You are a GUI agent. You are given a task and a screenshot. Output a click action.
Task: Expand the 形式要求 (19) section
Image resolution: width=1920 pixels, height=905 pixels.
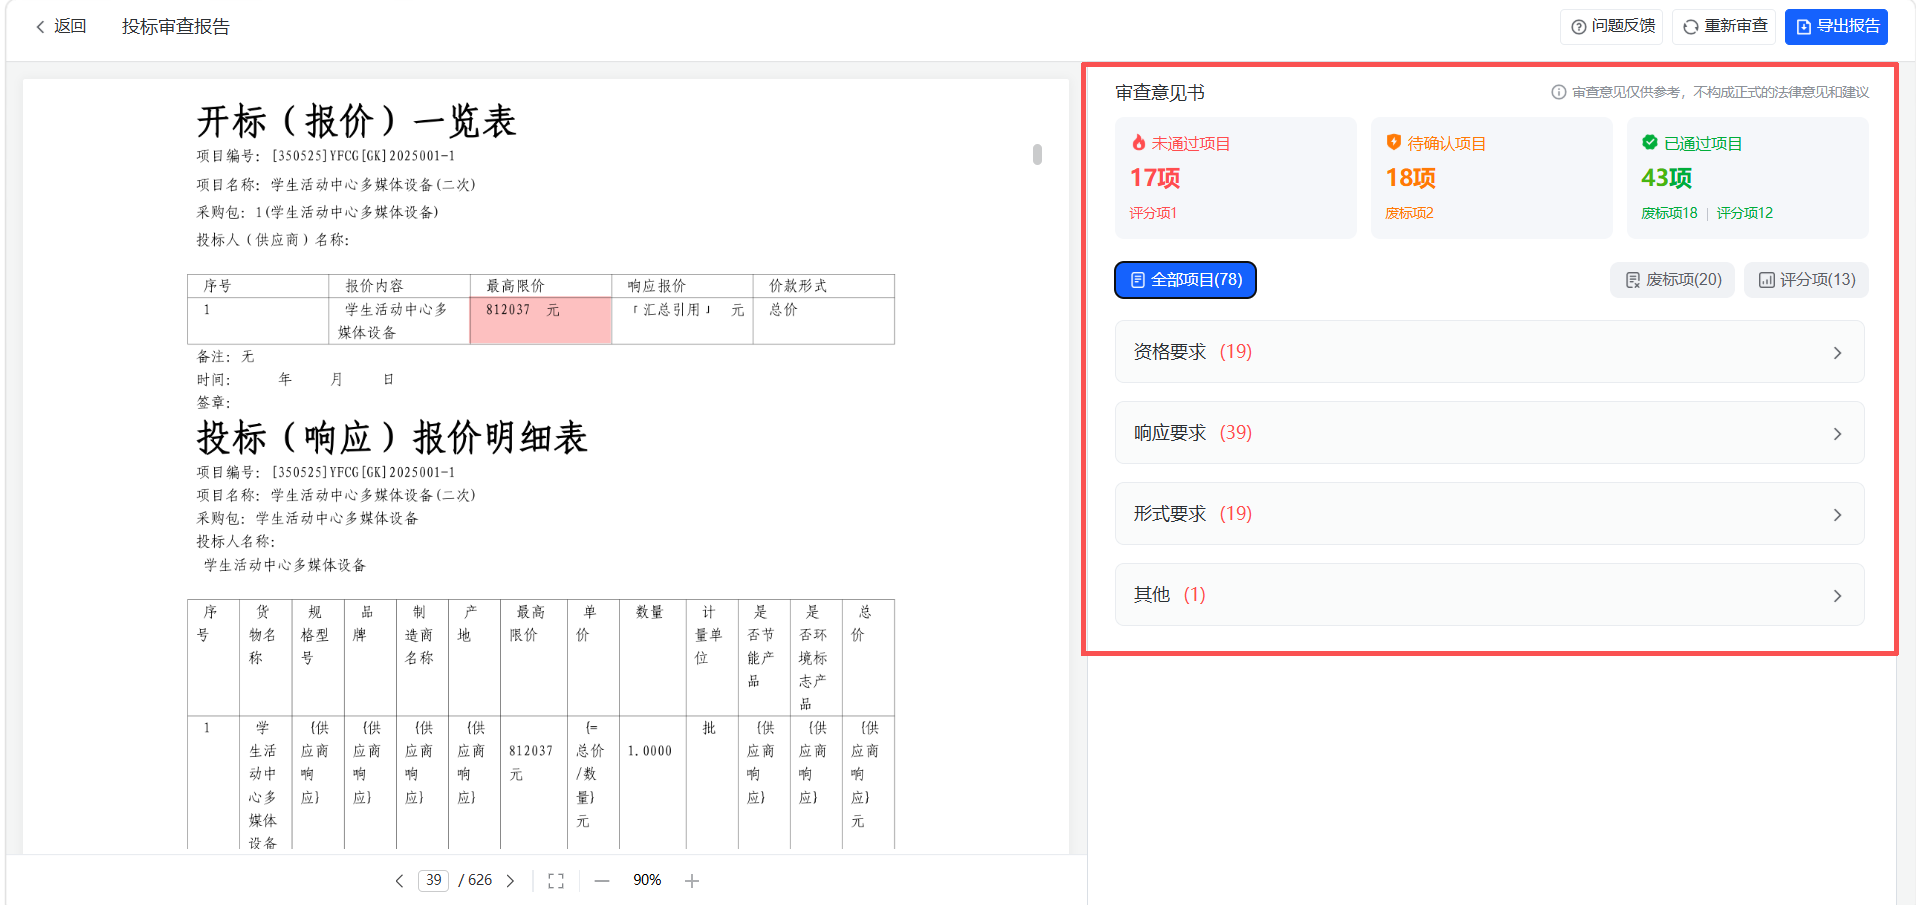(x=1489, y=514)
